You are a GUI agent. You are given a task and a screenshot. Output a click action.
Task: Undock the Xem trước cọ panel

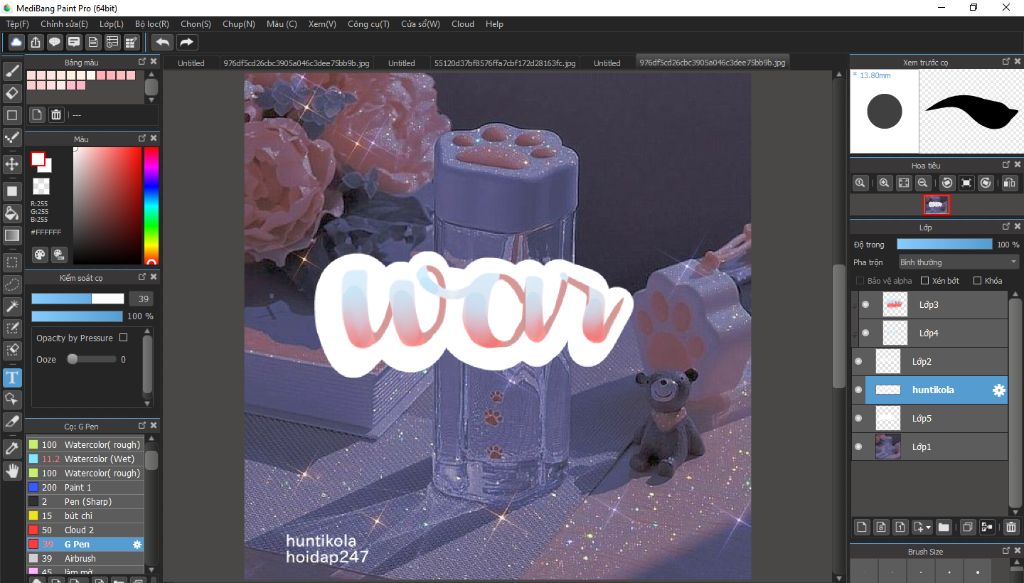tap(1006, 61)
